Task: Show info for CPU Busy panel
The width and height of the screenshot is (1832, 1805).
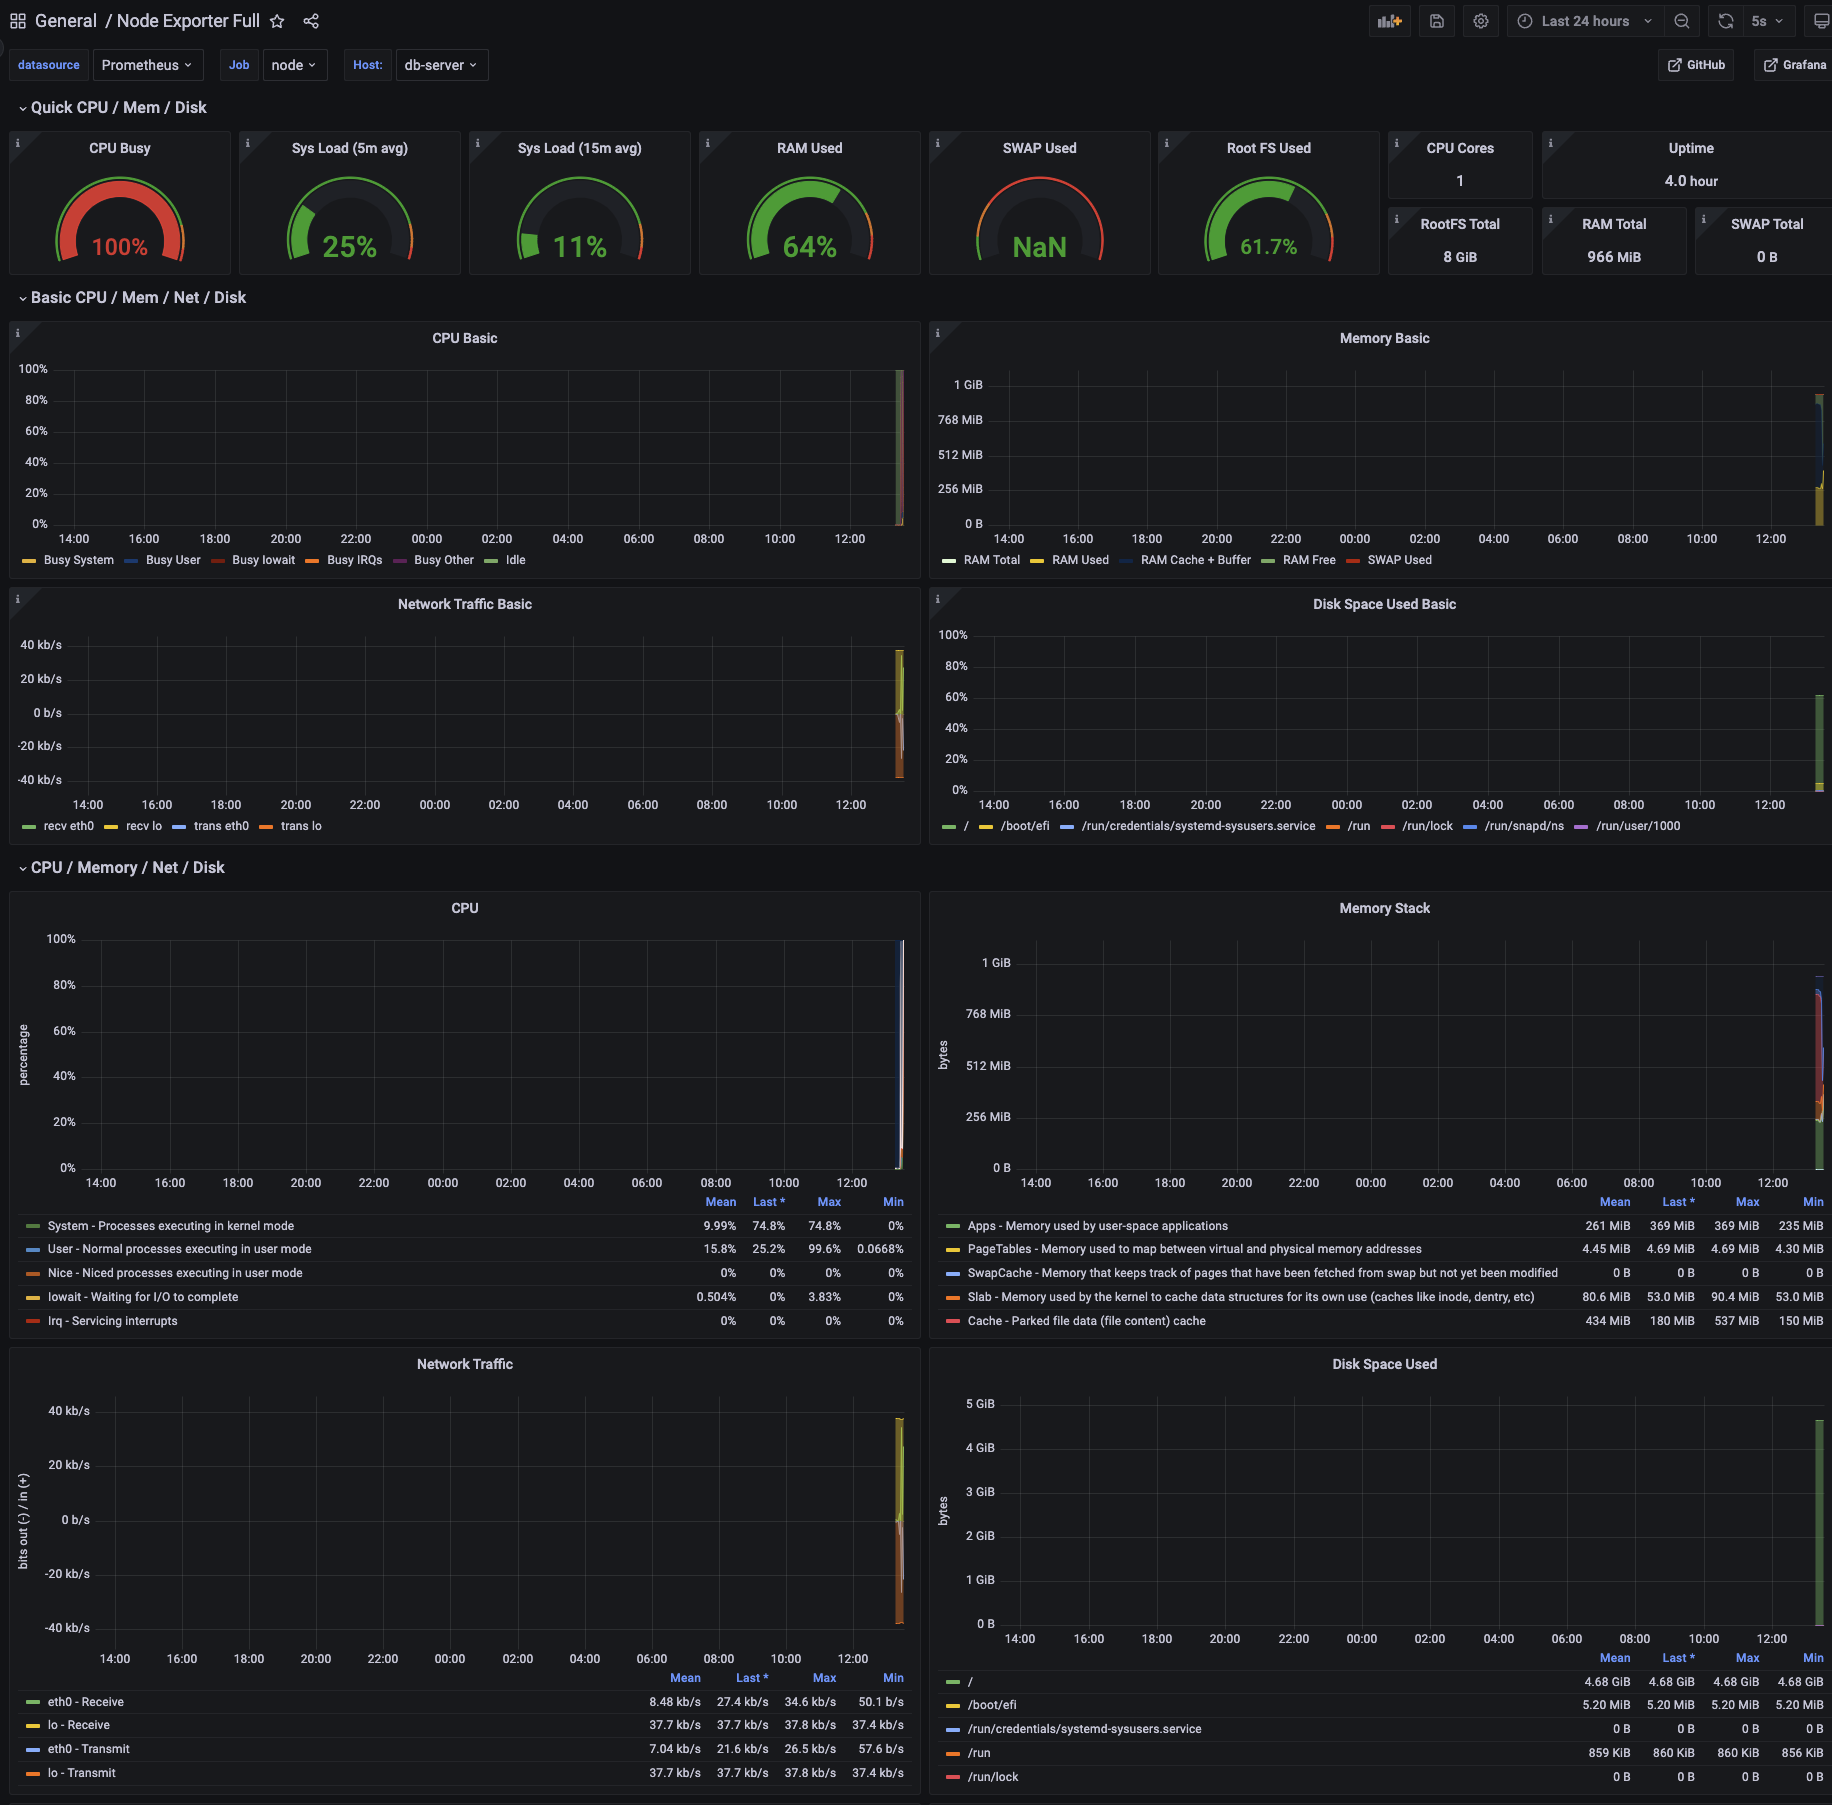Action: (x=17, y=143)
